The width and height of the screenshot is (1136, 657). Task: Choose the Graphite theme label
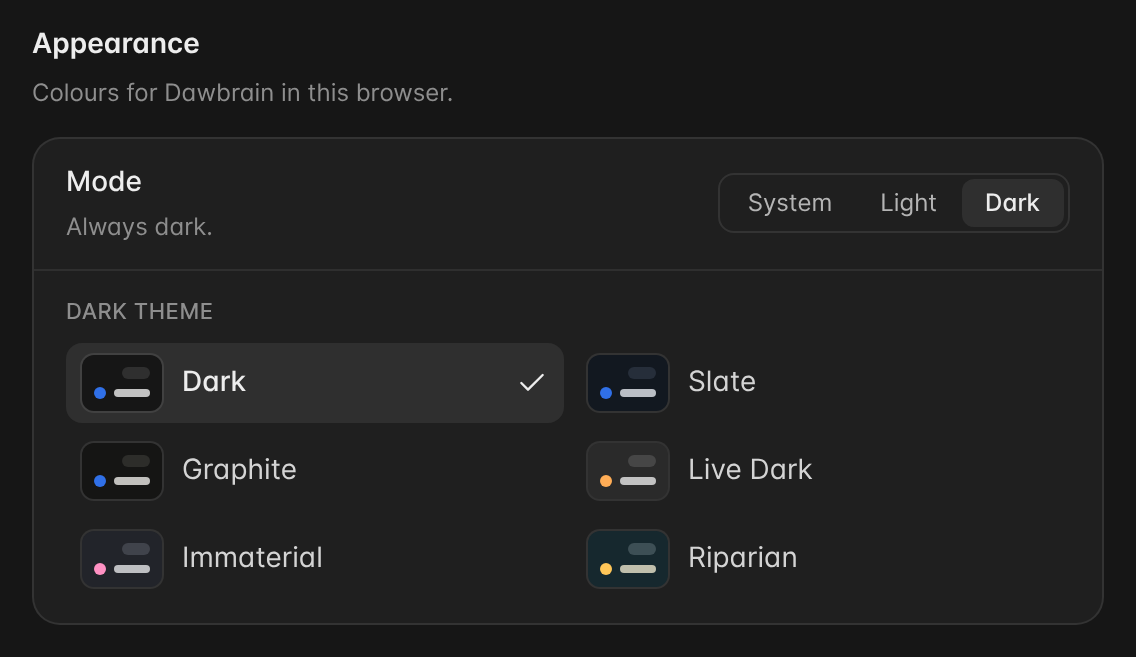click(x=239, y=469)
